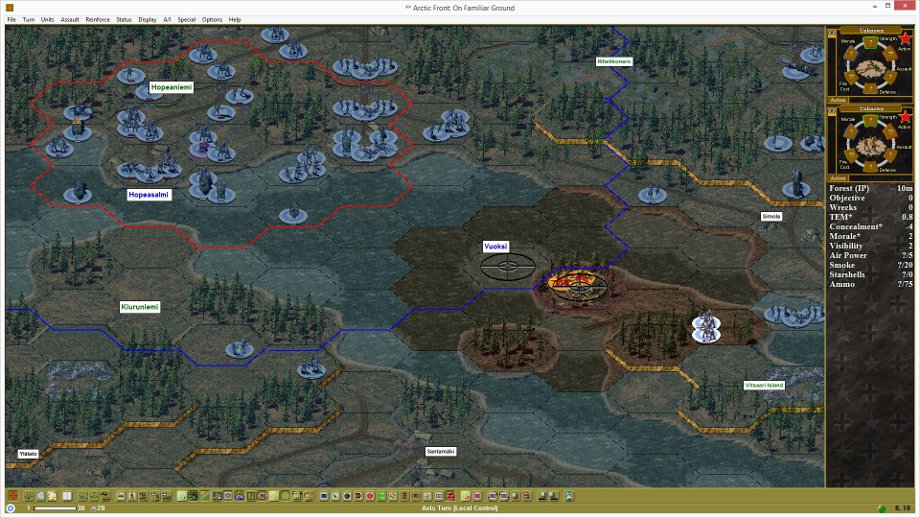Open the Status menu
Image resolution: width=920 pixels, height=518 pixels.
(124, 19)
